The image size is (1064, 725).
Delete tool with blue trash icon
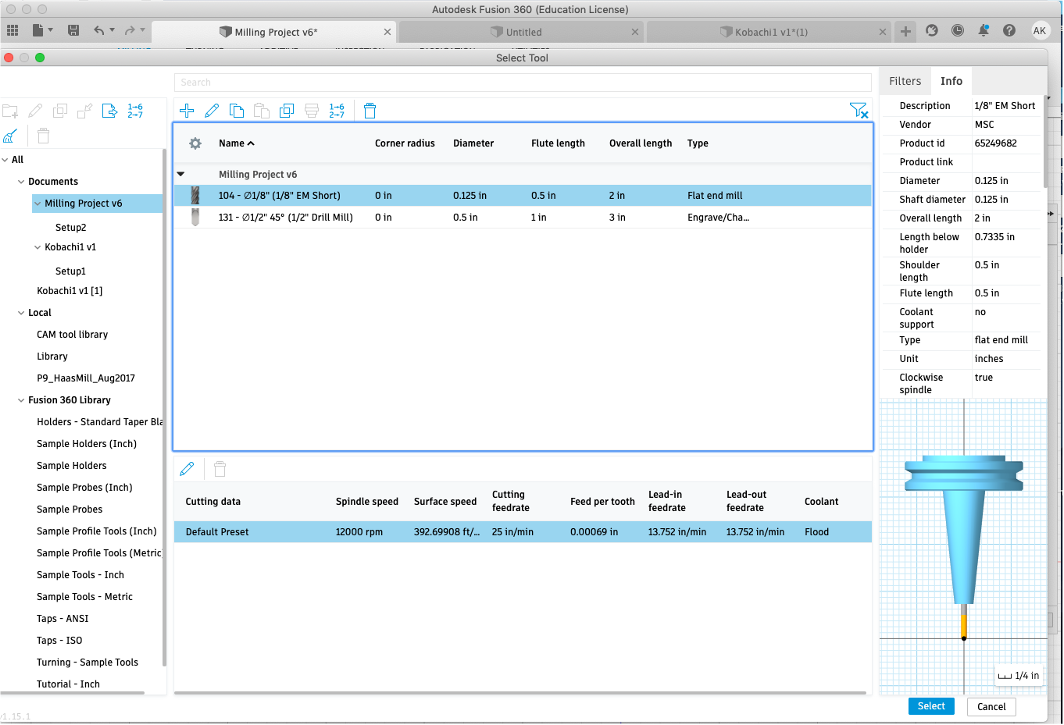coord(370,111)
